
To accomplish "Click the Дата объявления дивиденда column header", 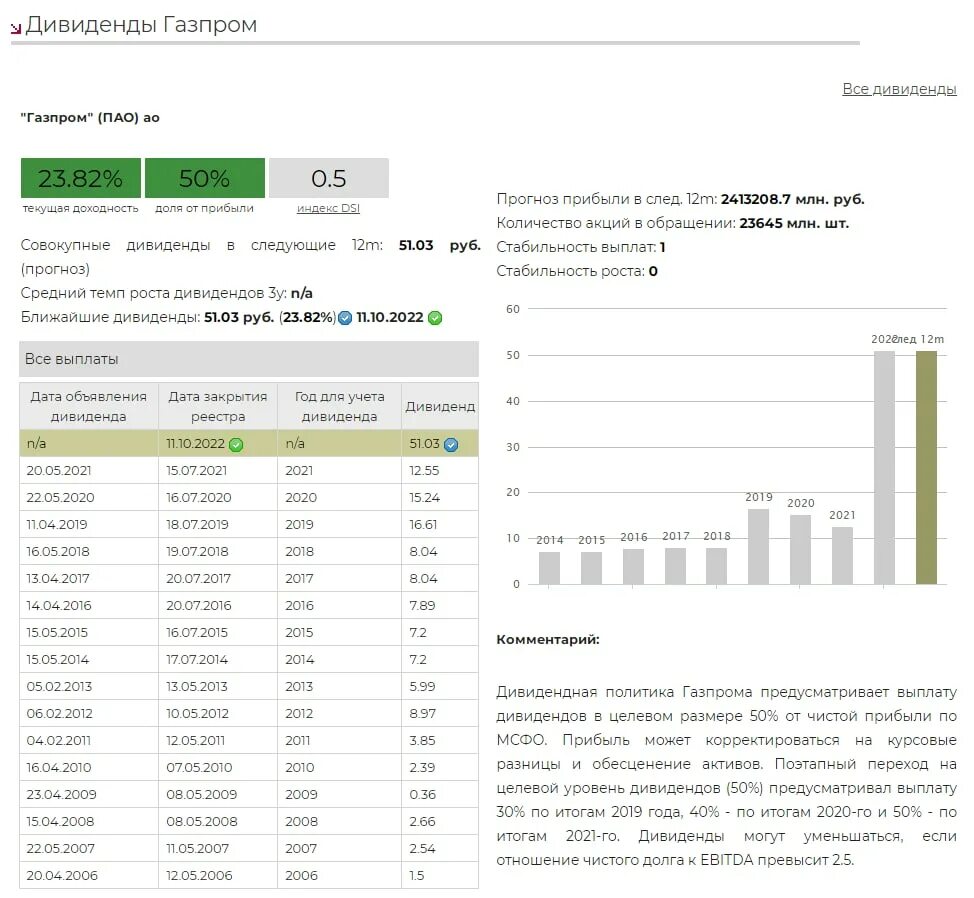I will click(89, 406).
